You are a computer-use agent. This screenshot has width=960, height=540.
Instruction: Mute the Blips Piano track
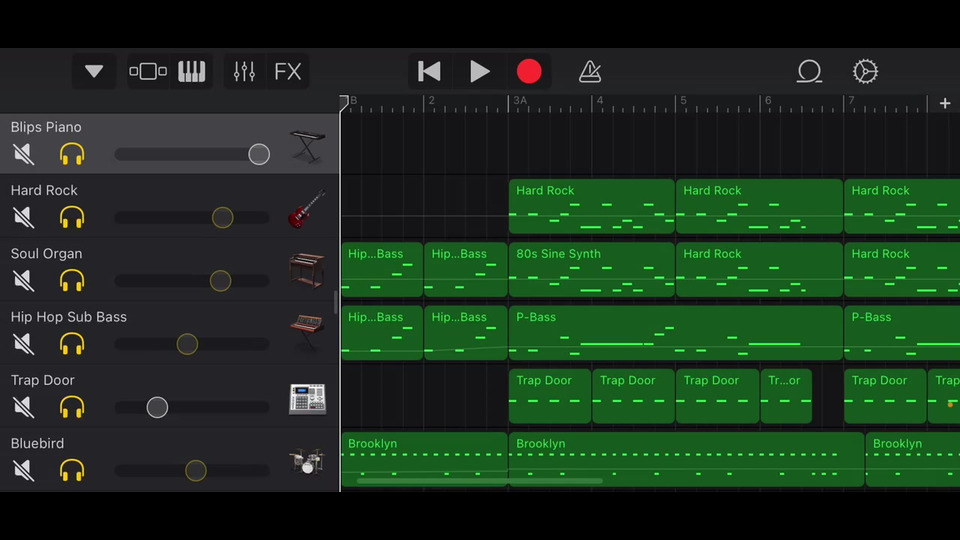point(23,154)
